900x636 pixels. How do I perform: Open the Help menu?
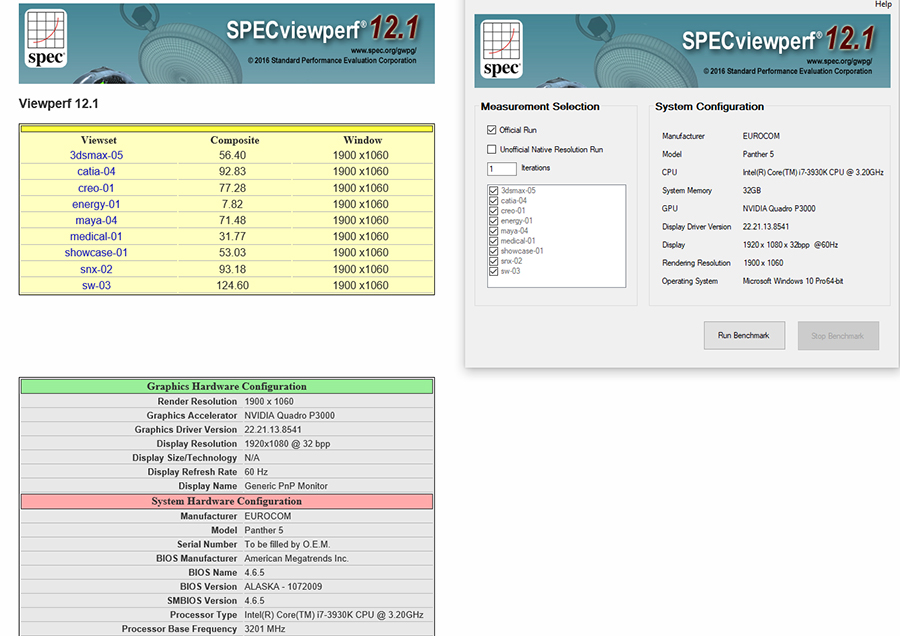pos(883,5)
